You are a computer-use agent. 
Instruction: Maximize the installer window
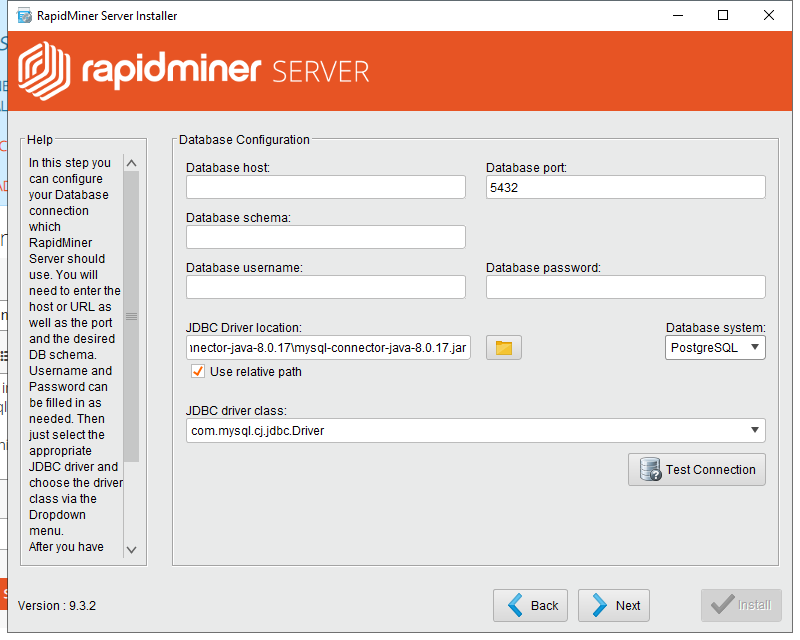coord(722,15)
